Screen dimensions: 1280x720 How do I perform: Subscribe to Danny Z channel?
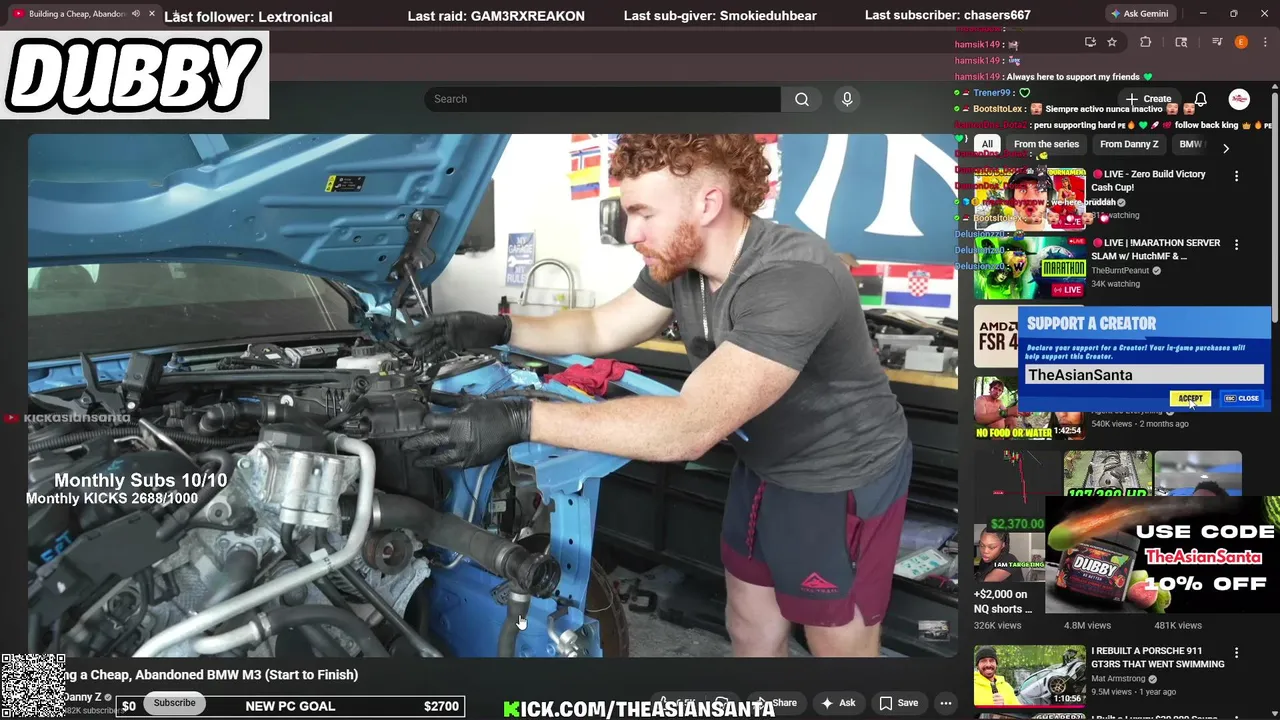174,702
